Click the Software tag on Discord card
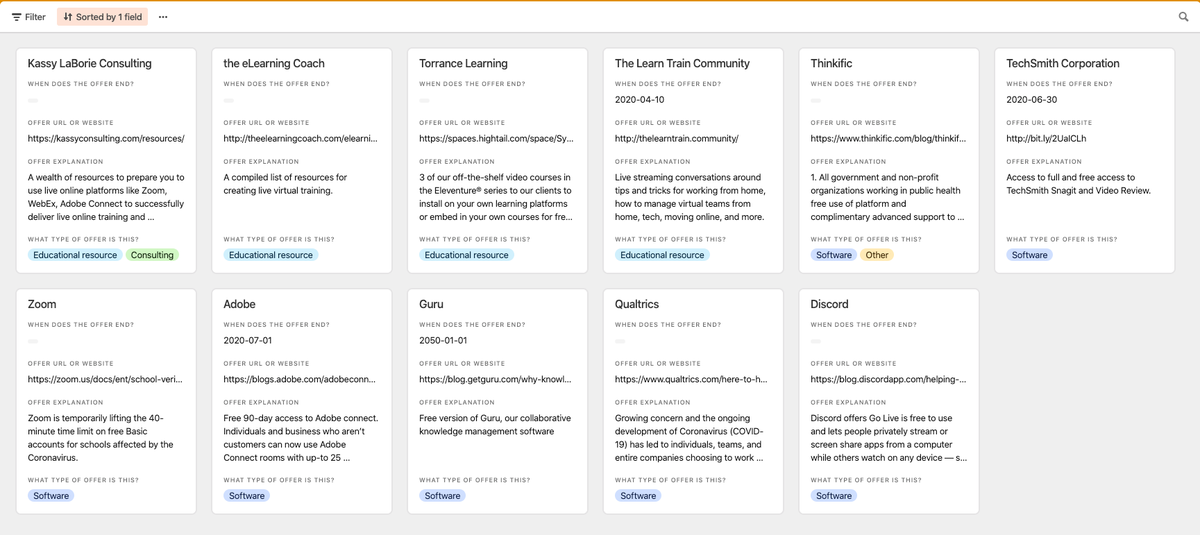 [x=834, y=496]
